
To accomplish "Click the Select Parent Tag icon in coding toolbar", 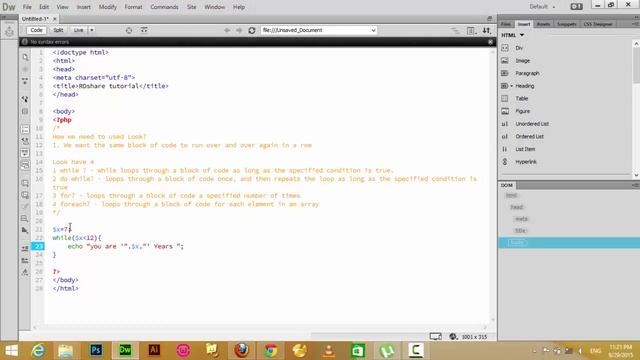I will 25,99.
